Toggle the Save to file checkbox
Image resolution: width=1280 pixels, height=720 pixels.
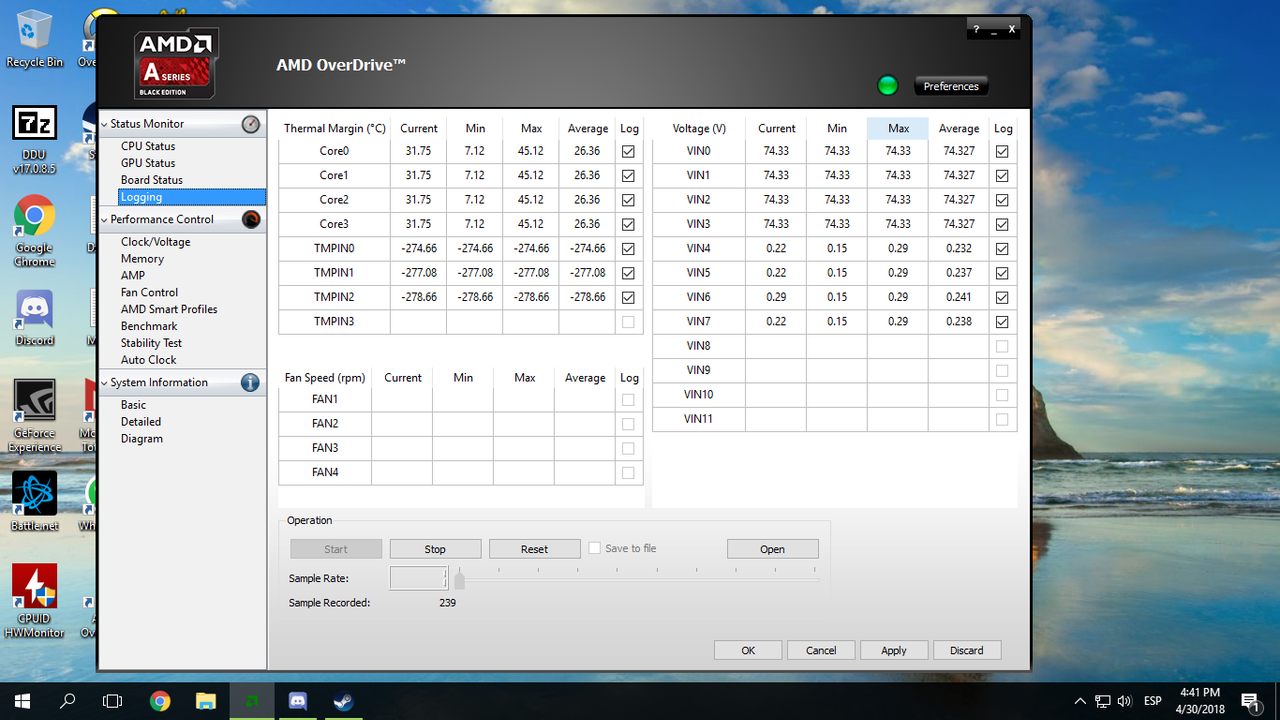click(x=595, y=548)
